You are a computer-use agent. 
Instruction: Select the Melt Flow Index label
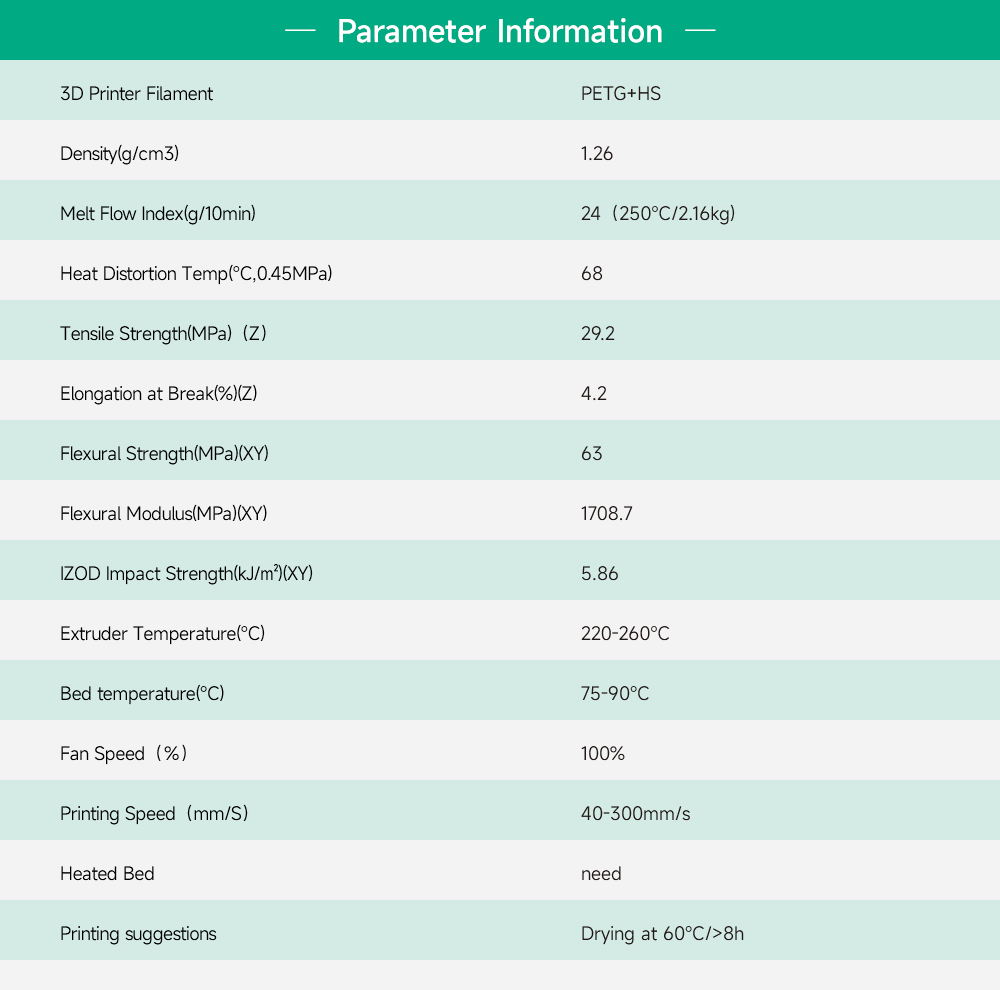(x=158, y=214)
